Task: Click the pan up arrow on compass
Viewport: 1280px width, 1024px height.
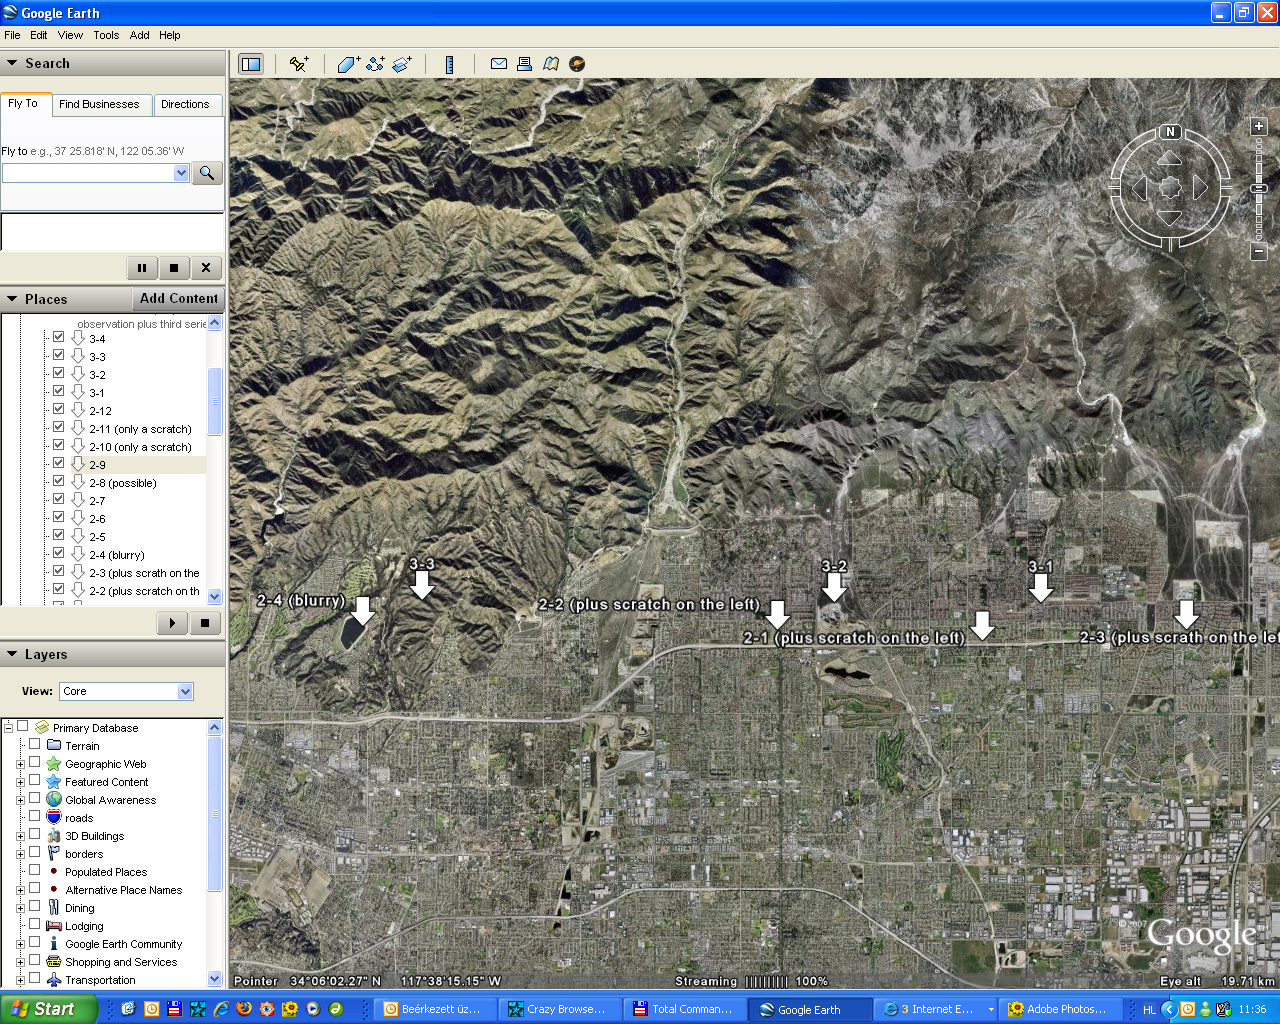Action: pyautogui.click(x=1169, y=159)
